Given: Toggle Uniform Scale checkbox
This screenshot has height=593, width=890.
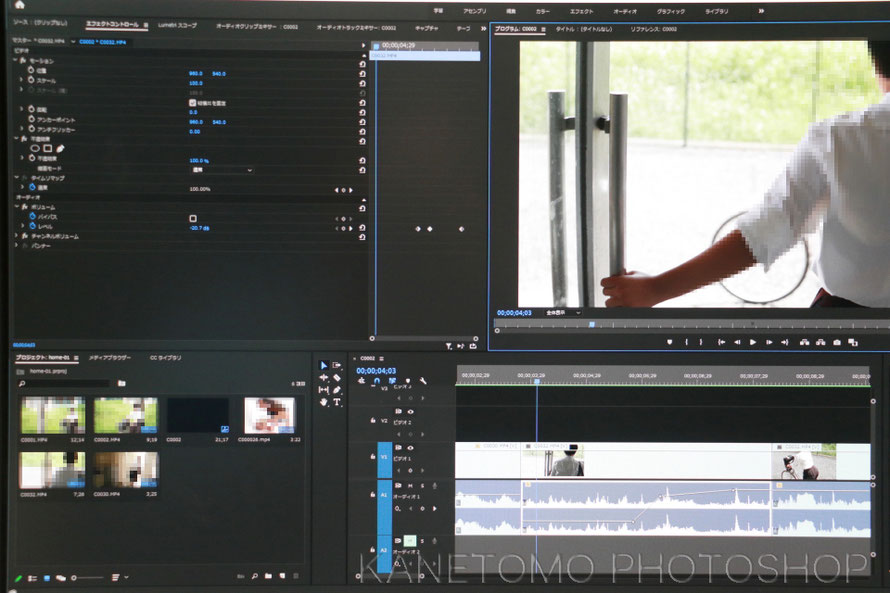Looking at the screenshot, I should [192, 103].
